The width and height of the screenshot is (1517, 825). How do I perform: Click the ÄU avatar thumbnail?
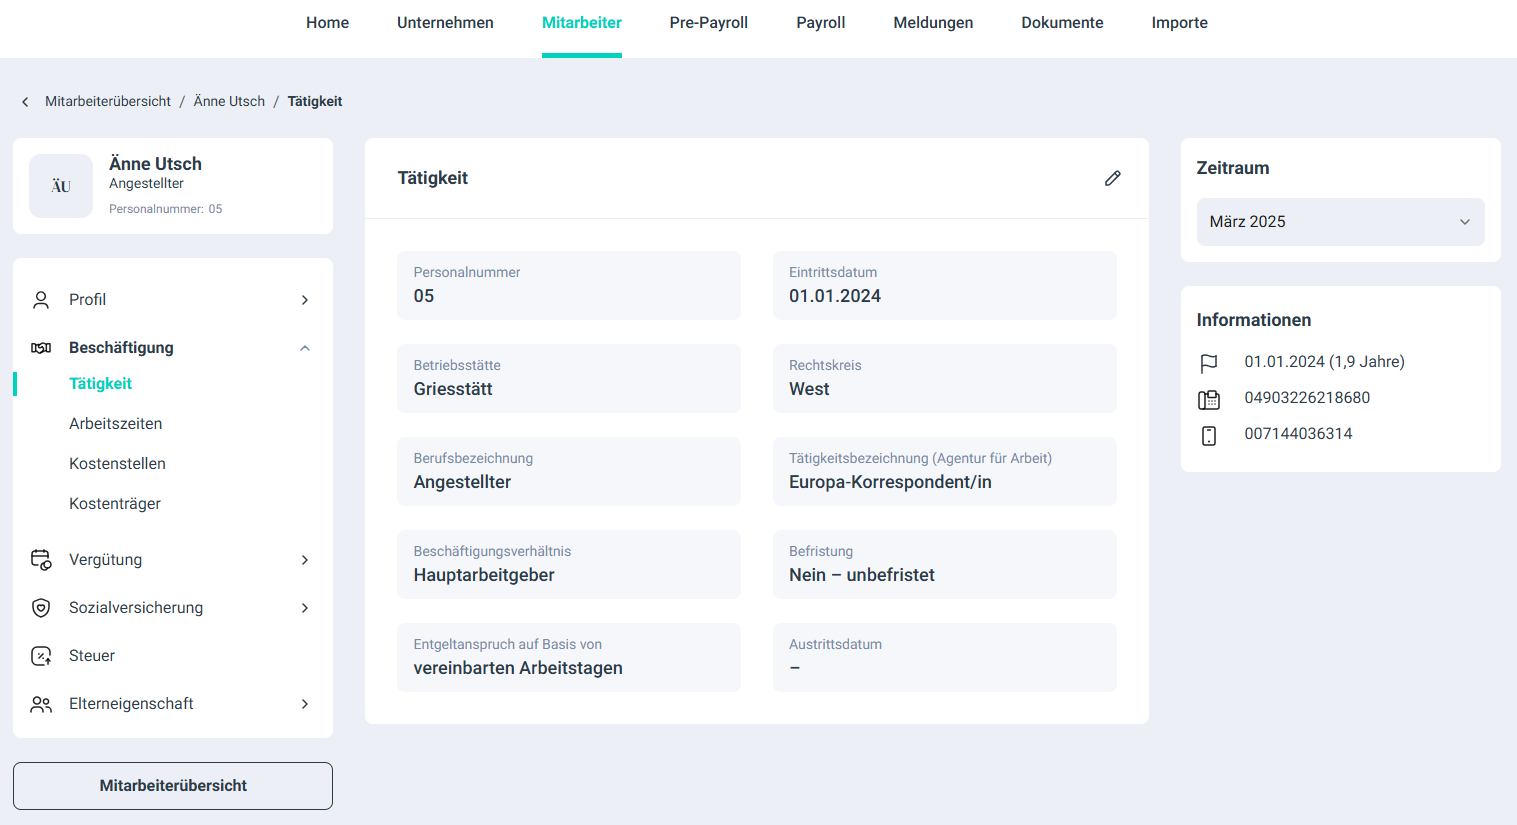coord(61,186)
